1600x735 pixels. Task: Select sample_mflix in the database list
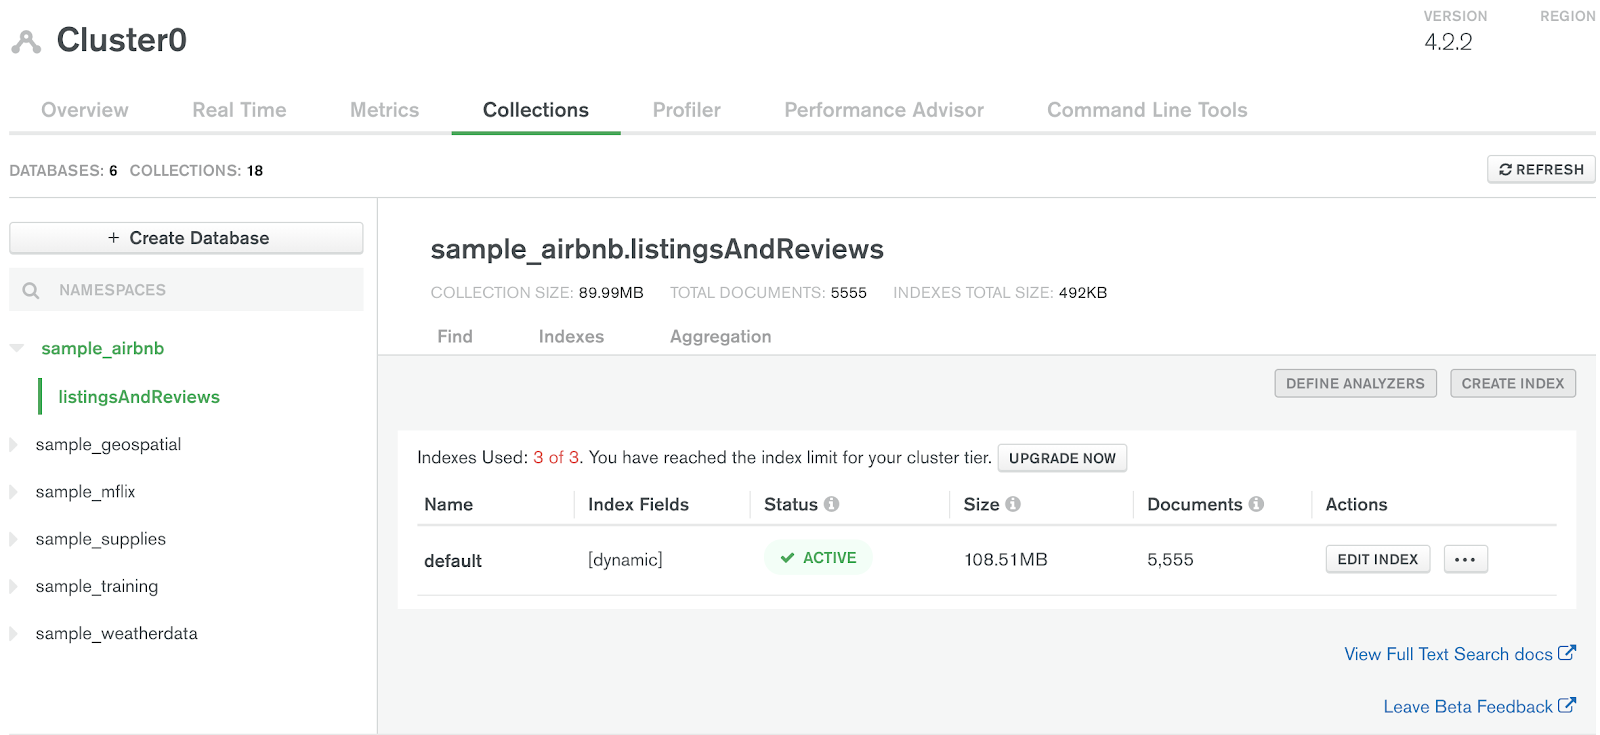coord(85,491)
